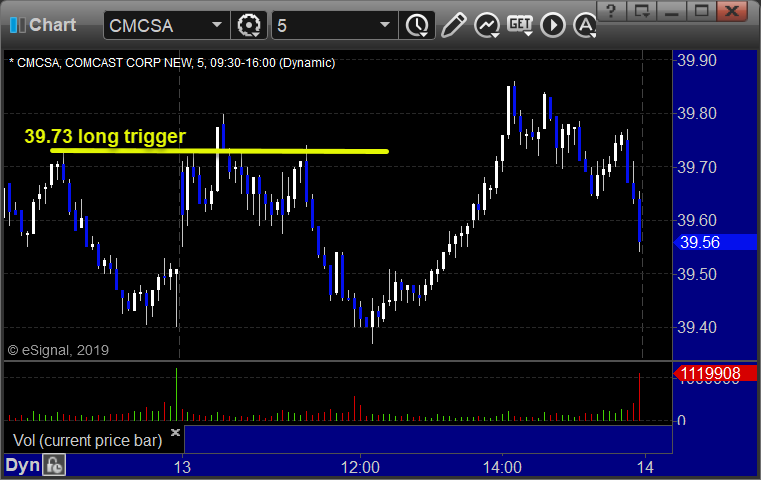Screen dimensions: 761x480
Task: Click the 39.80 price axis label
Action: point(696,114)
